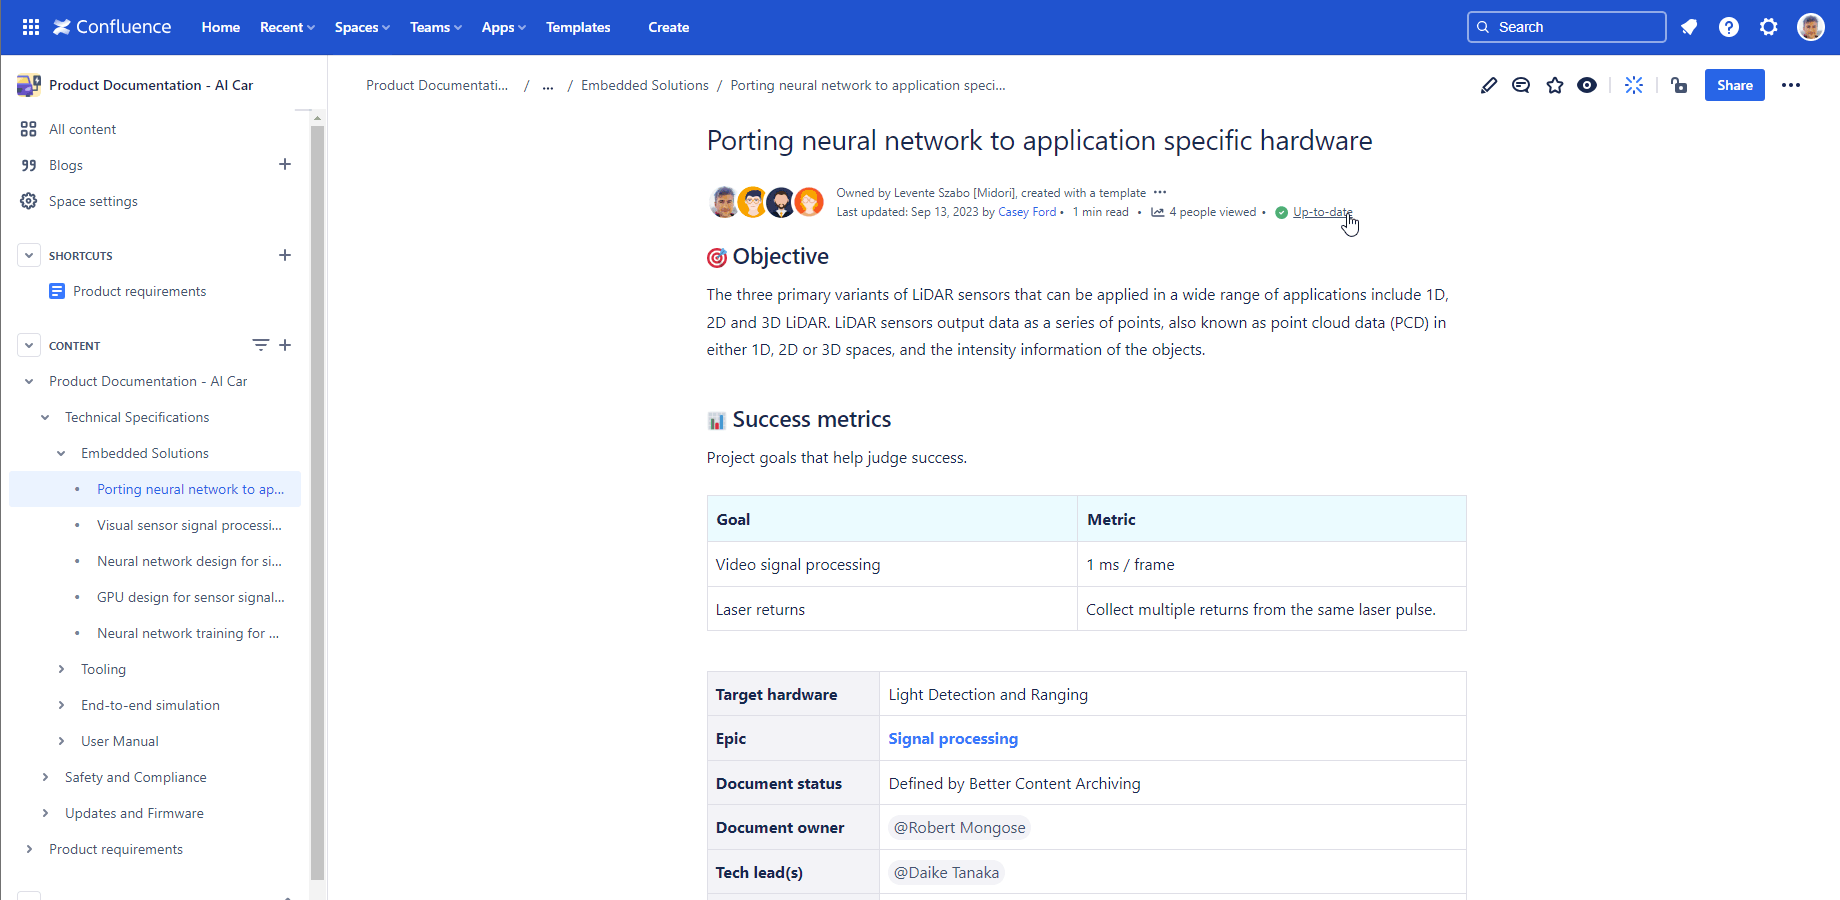Open the Templates menu item
Viewport: 1840px width, 900px height.
point(578,27)
